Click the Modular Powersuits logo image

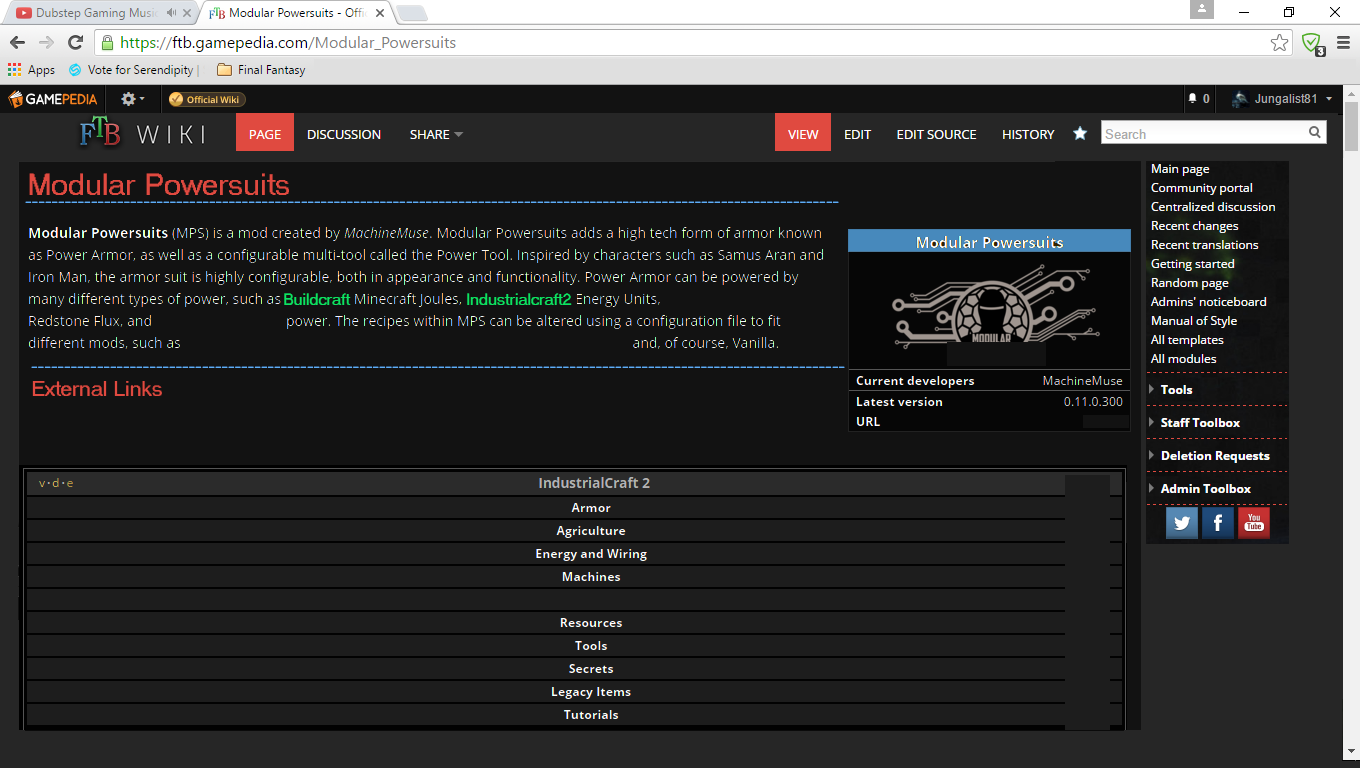coord(990,311)
